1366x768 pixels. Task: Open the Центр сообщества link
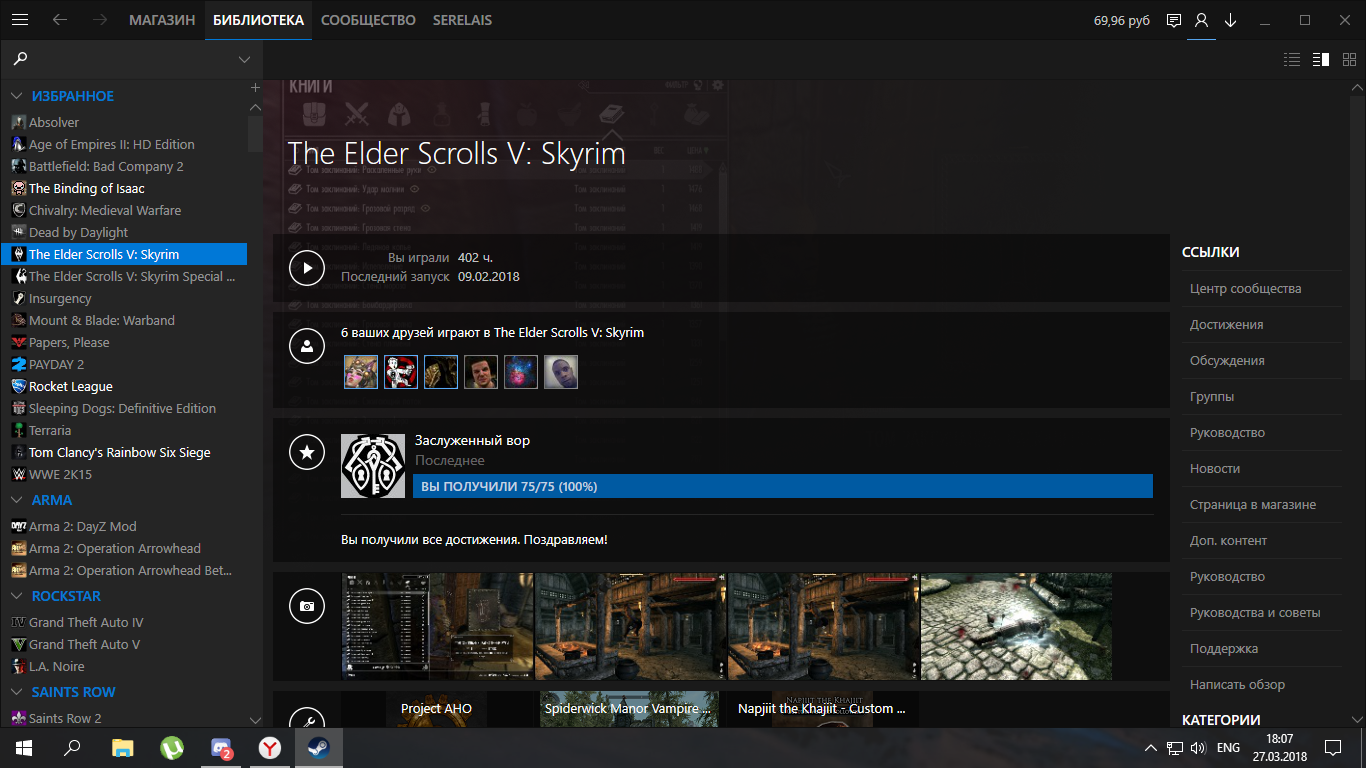(1245, 288)
